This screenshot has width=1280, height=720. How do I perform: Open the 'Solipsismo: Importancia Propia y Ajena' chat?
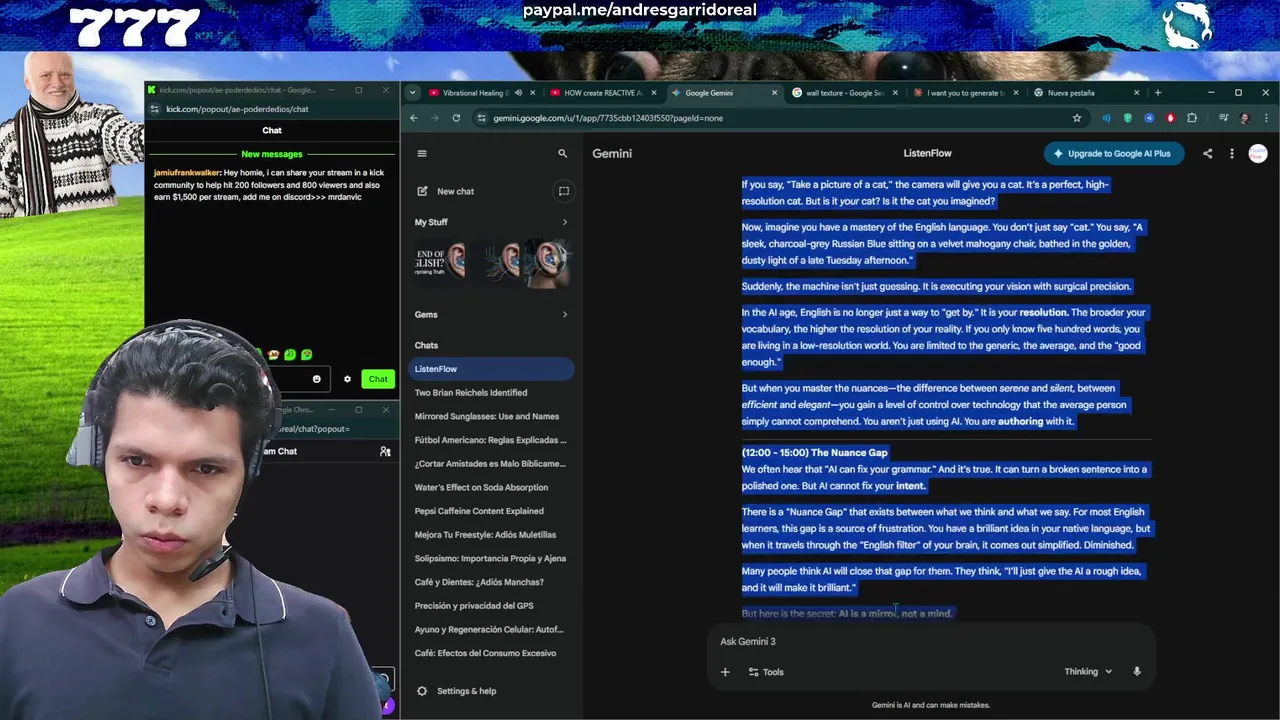490,558
